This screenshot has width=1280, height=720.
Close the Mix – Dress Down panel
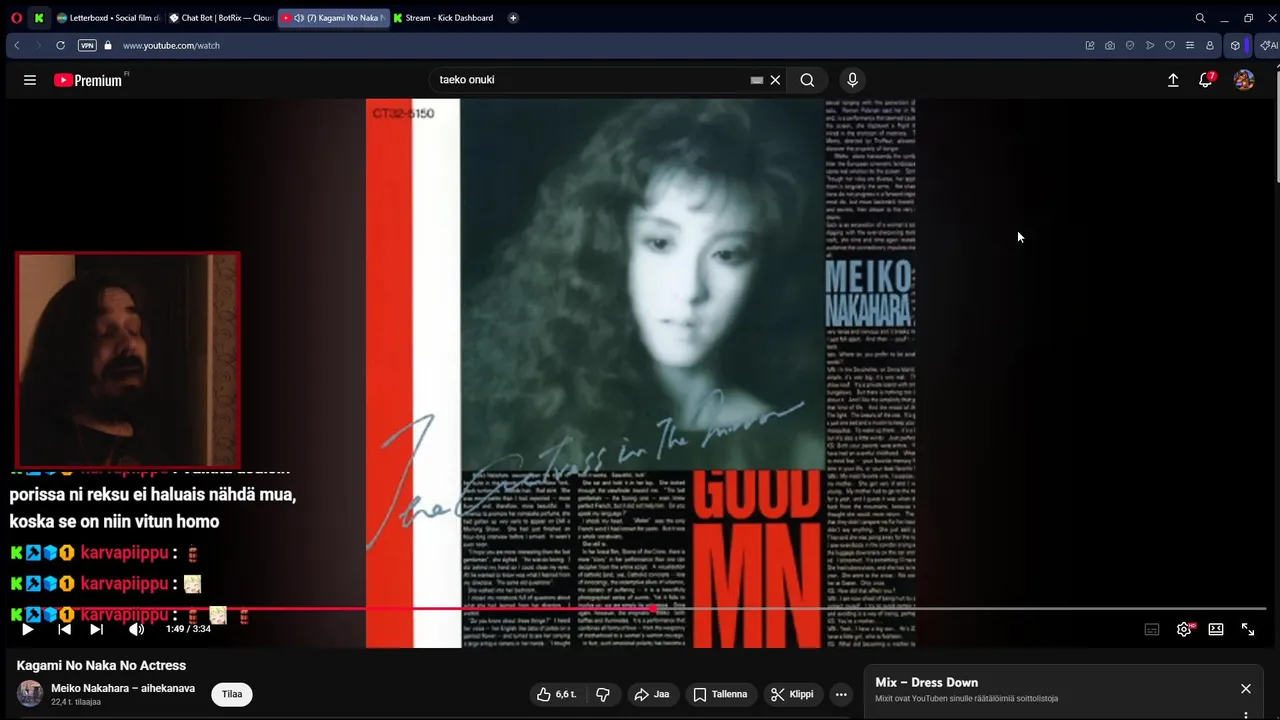coord(1246,689)
